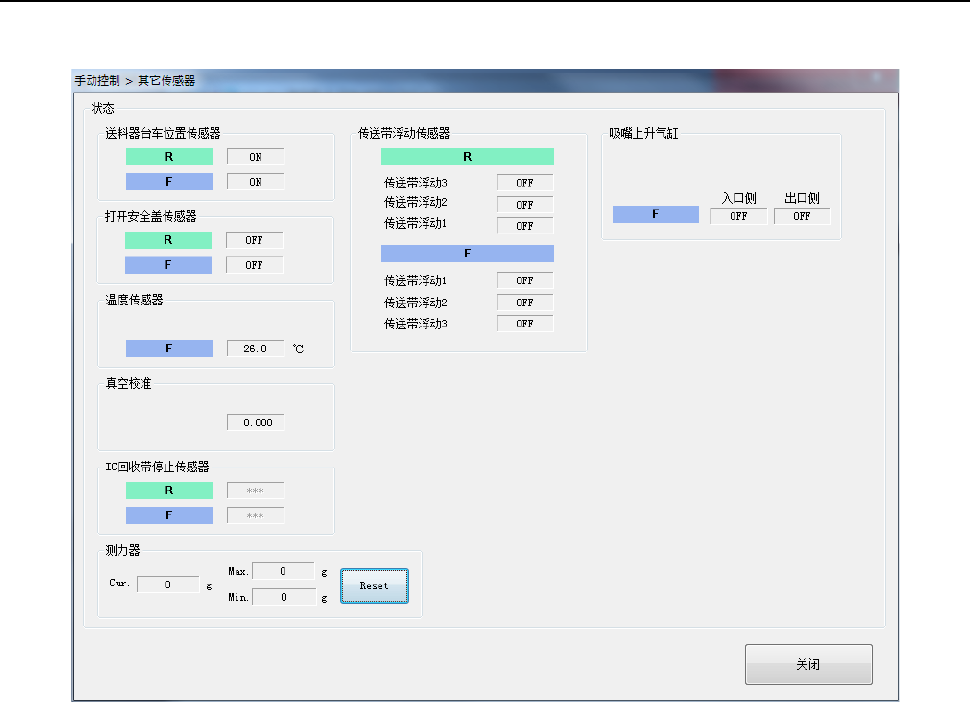Click the 测力器 group title
Viewport: 970px width, 702px height.
click(122, 550)
